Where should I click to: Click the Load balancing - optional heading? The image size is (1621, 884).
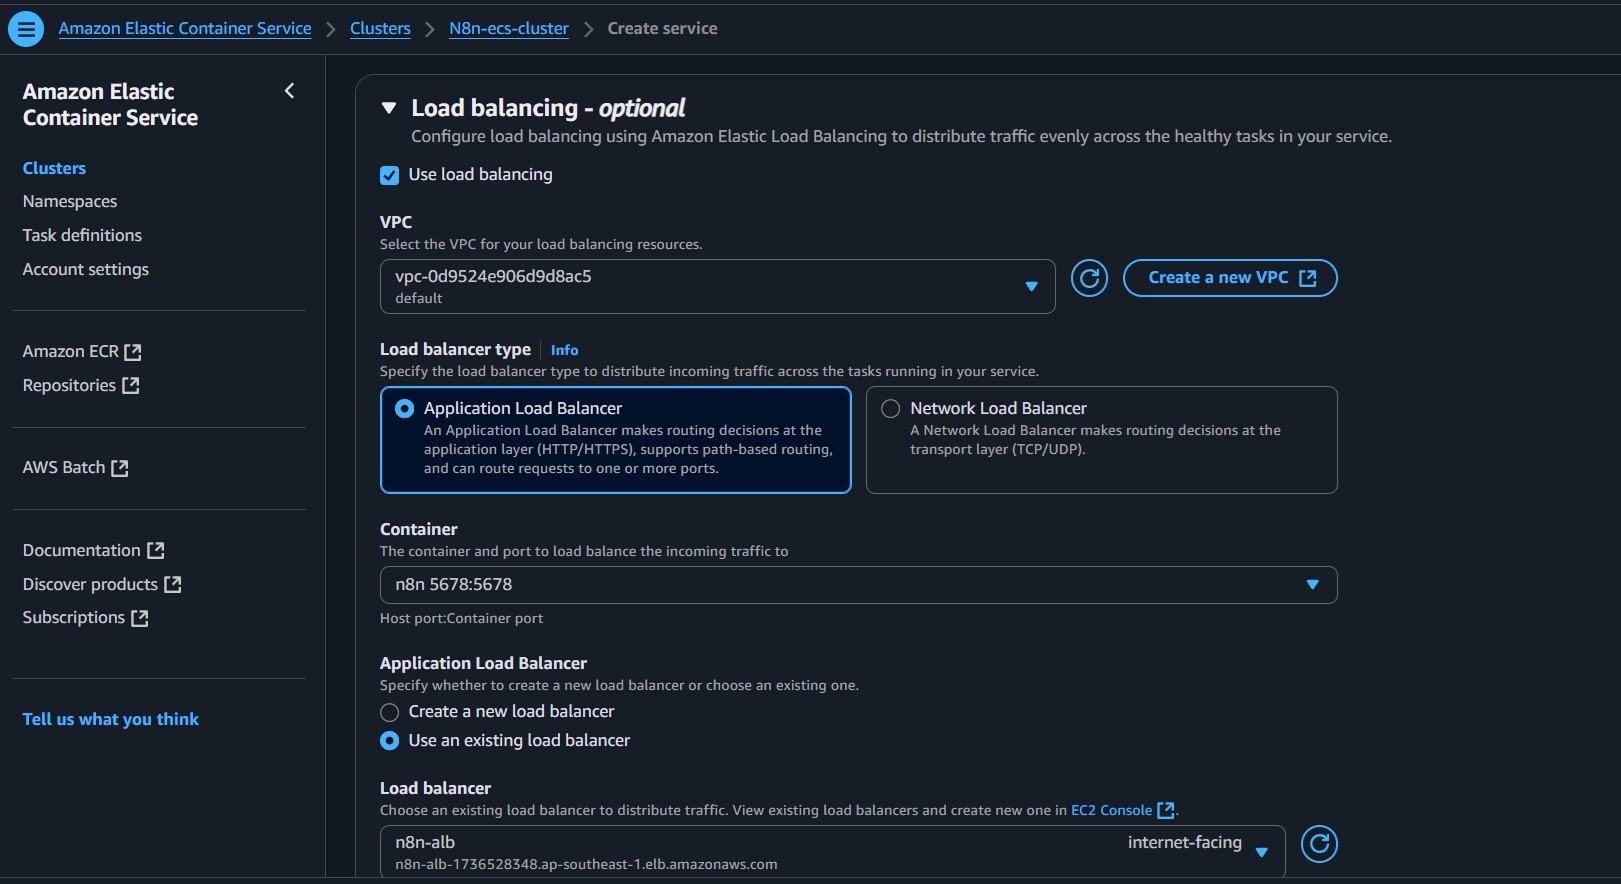click(548, 108)
